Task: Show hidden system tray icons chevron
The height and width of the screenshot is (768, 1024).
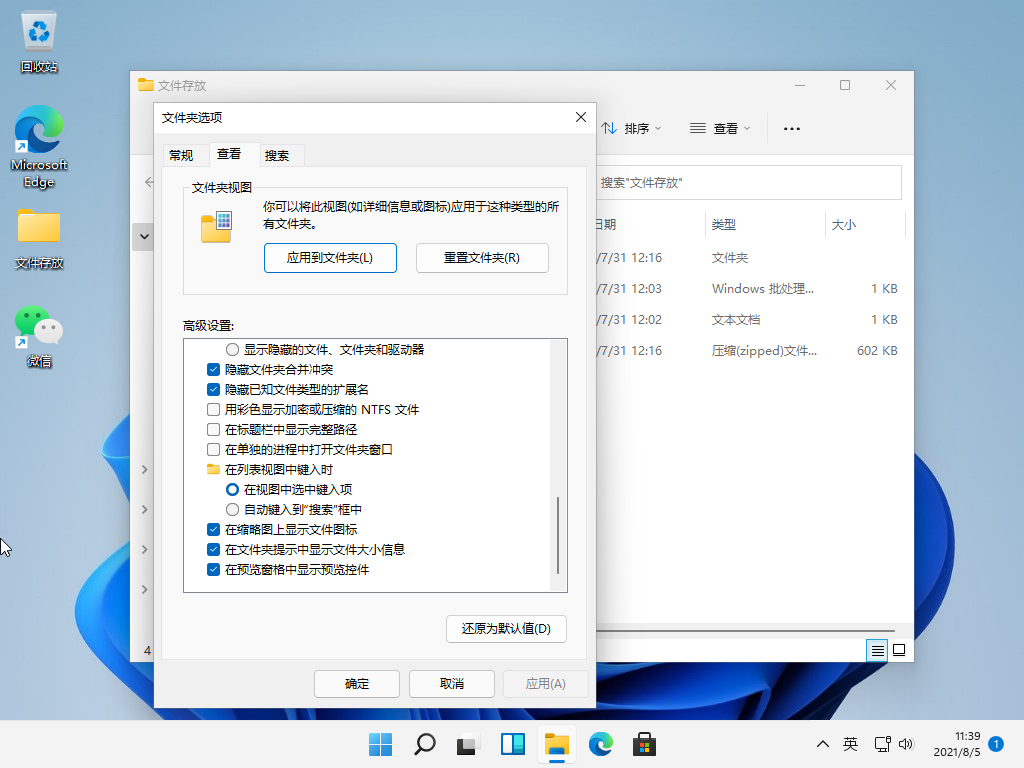Action: click(822, 744)
